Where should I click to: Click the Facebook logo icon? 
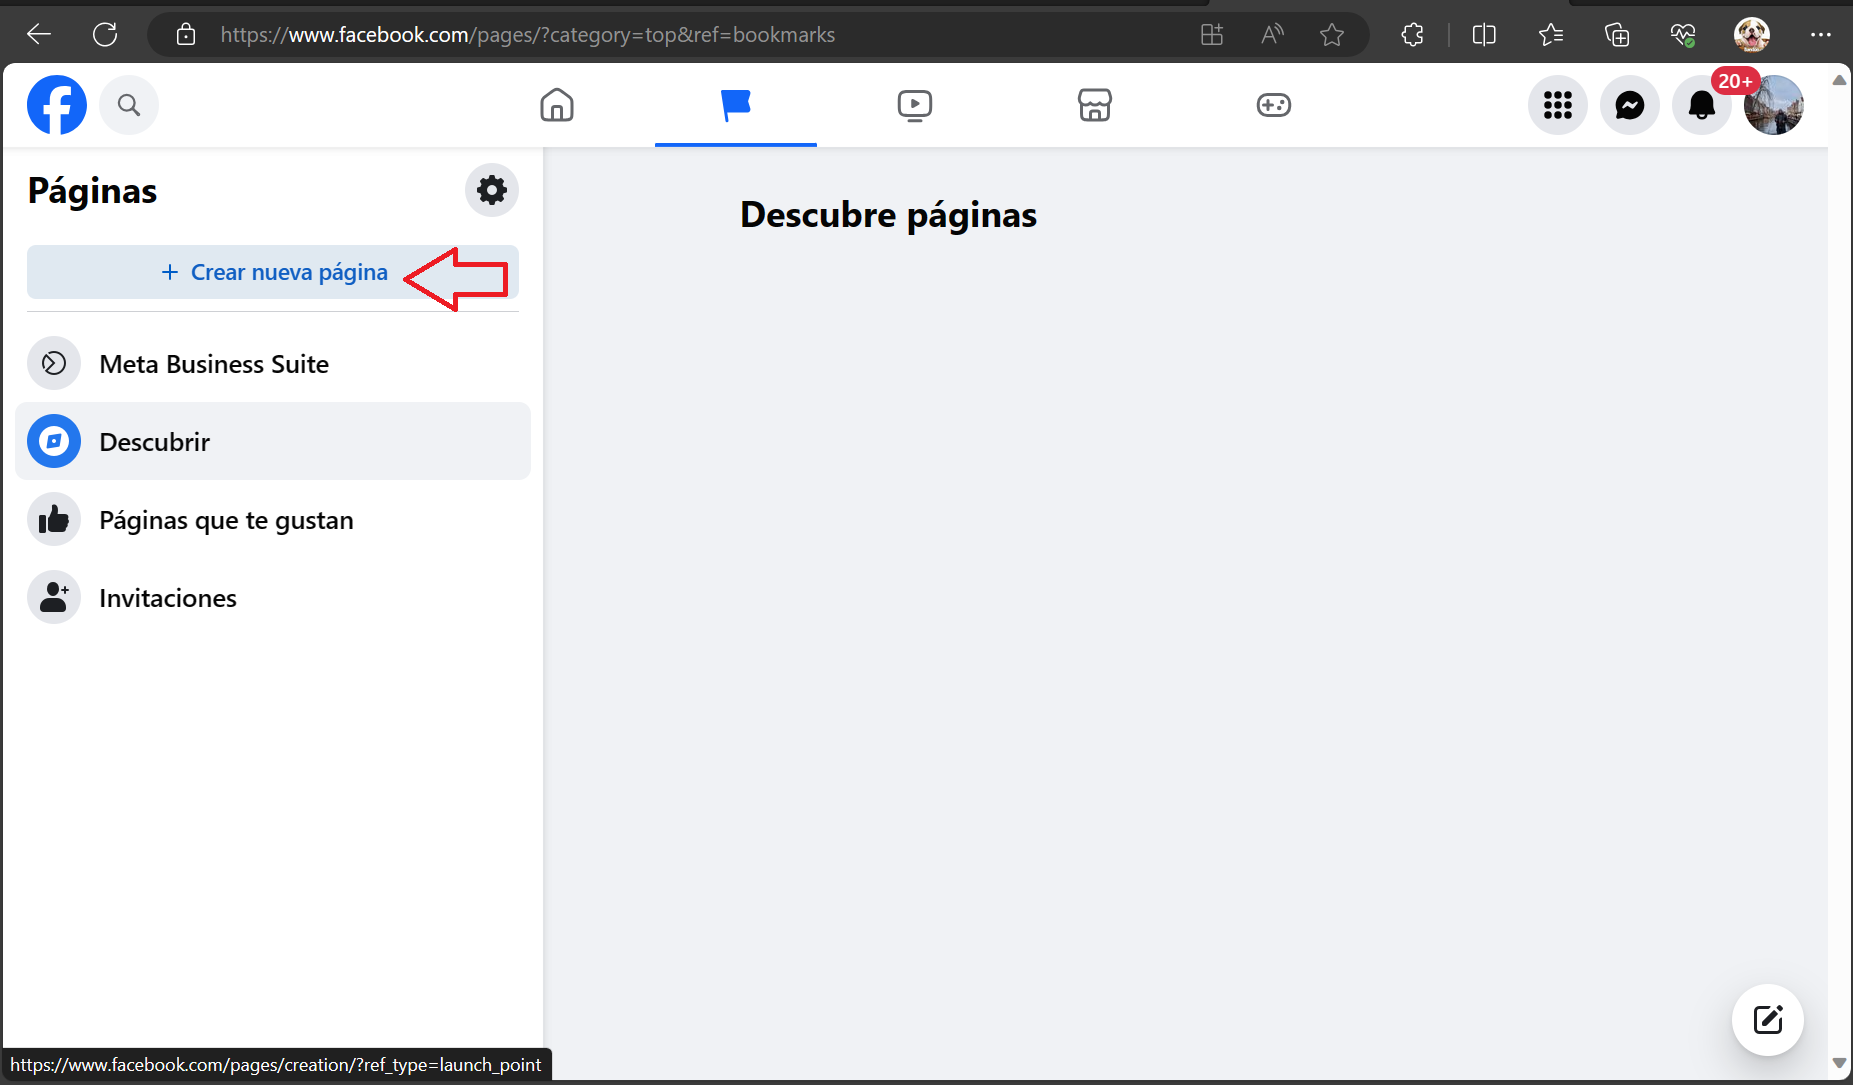57,105
